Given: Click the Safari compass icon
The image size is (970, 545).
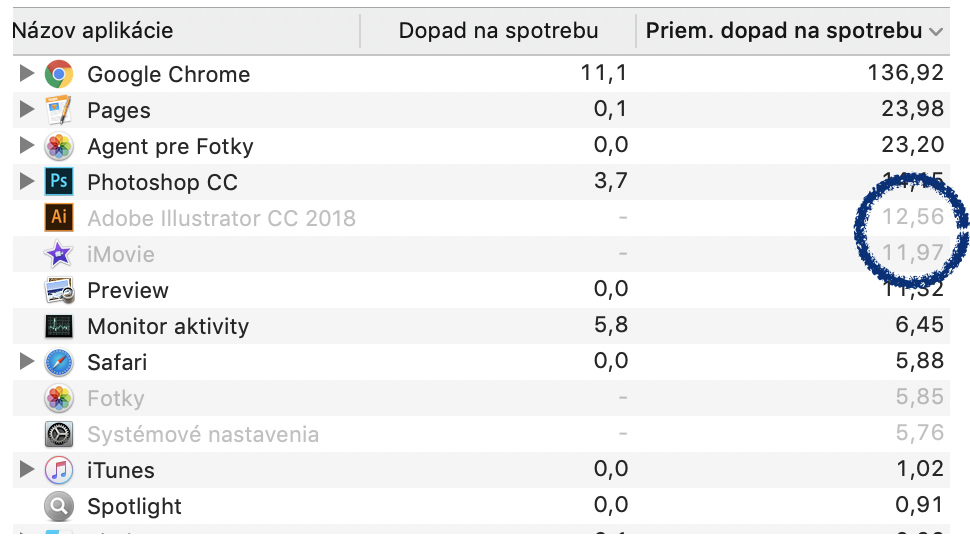Looking at the screenshot, I should click(59, 362).
